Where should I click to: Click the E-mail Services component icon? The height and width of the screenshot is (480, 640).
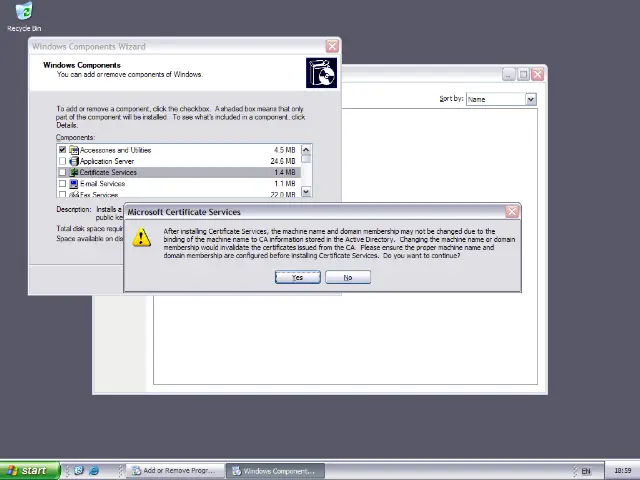pyautogui.click(x=74, y=183)
